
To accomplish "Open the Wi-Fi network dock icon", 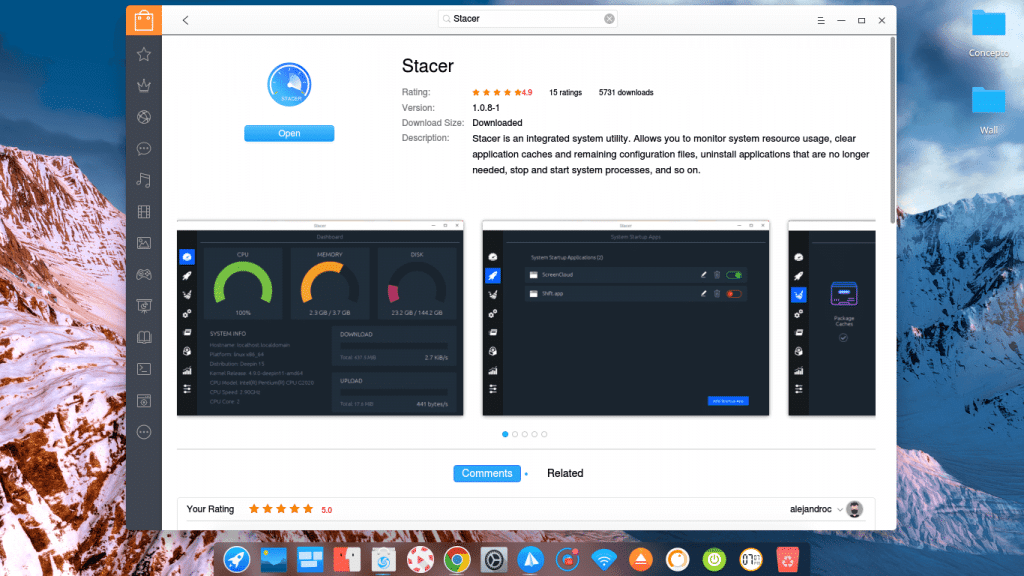I will point(604,560).
